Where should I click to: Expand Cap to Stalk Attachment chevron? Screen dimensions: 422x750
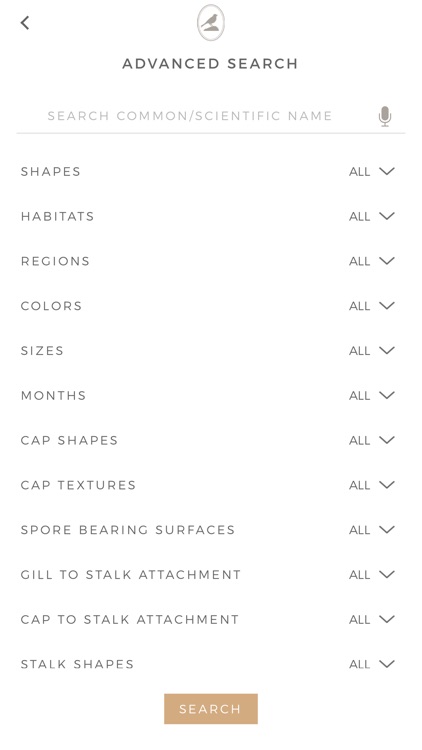387,619
